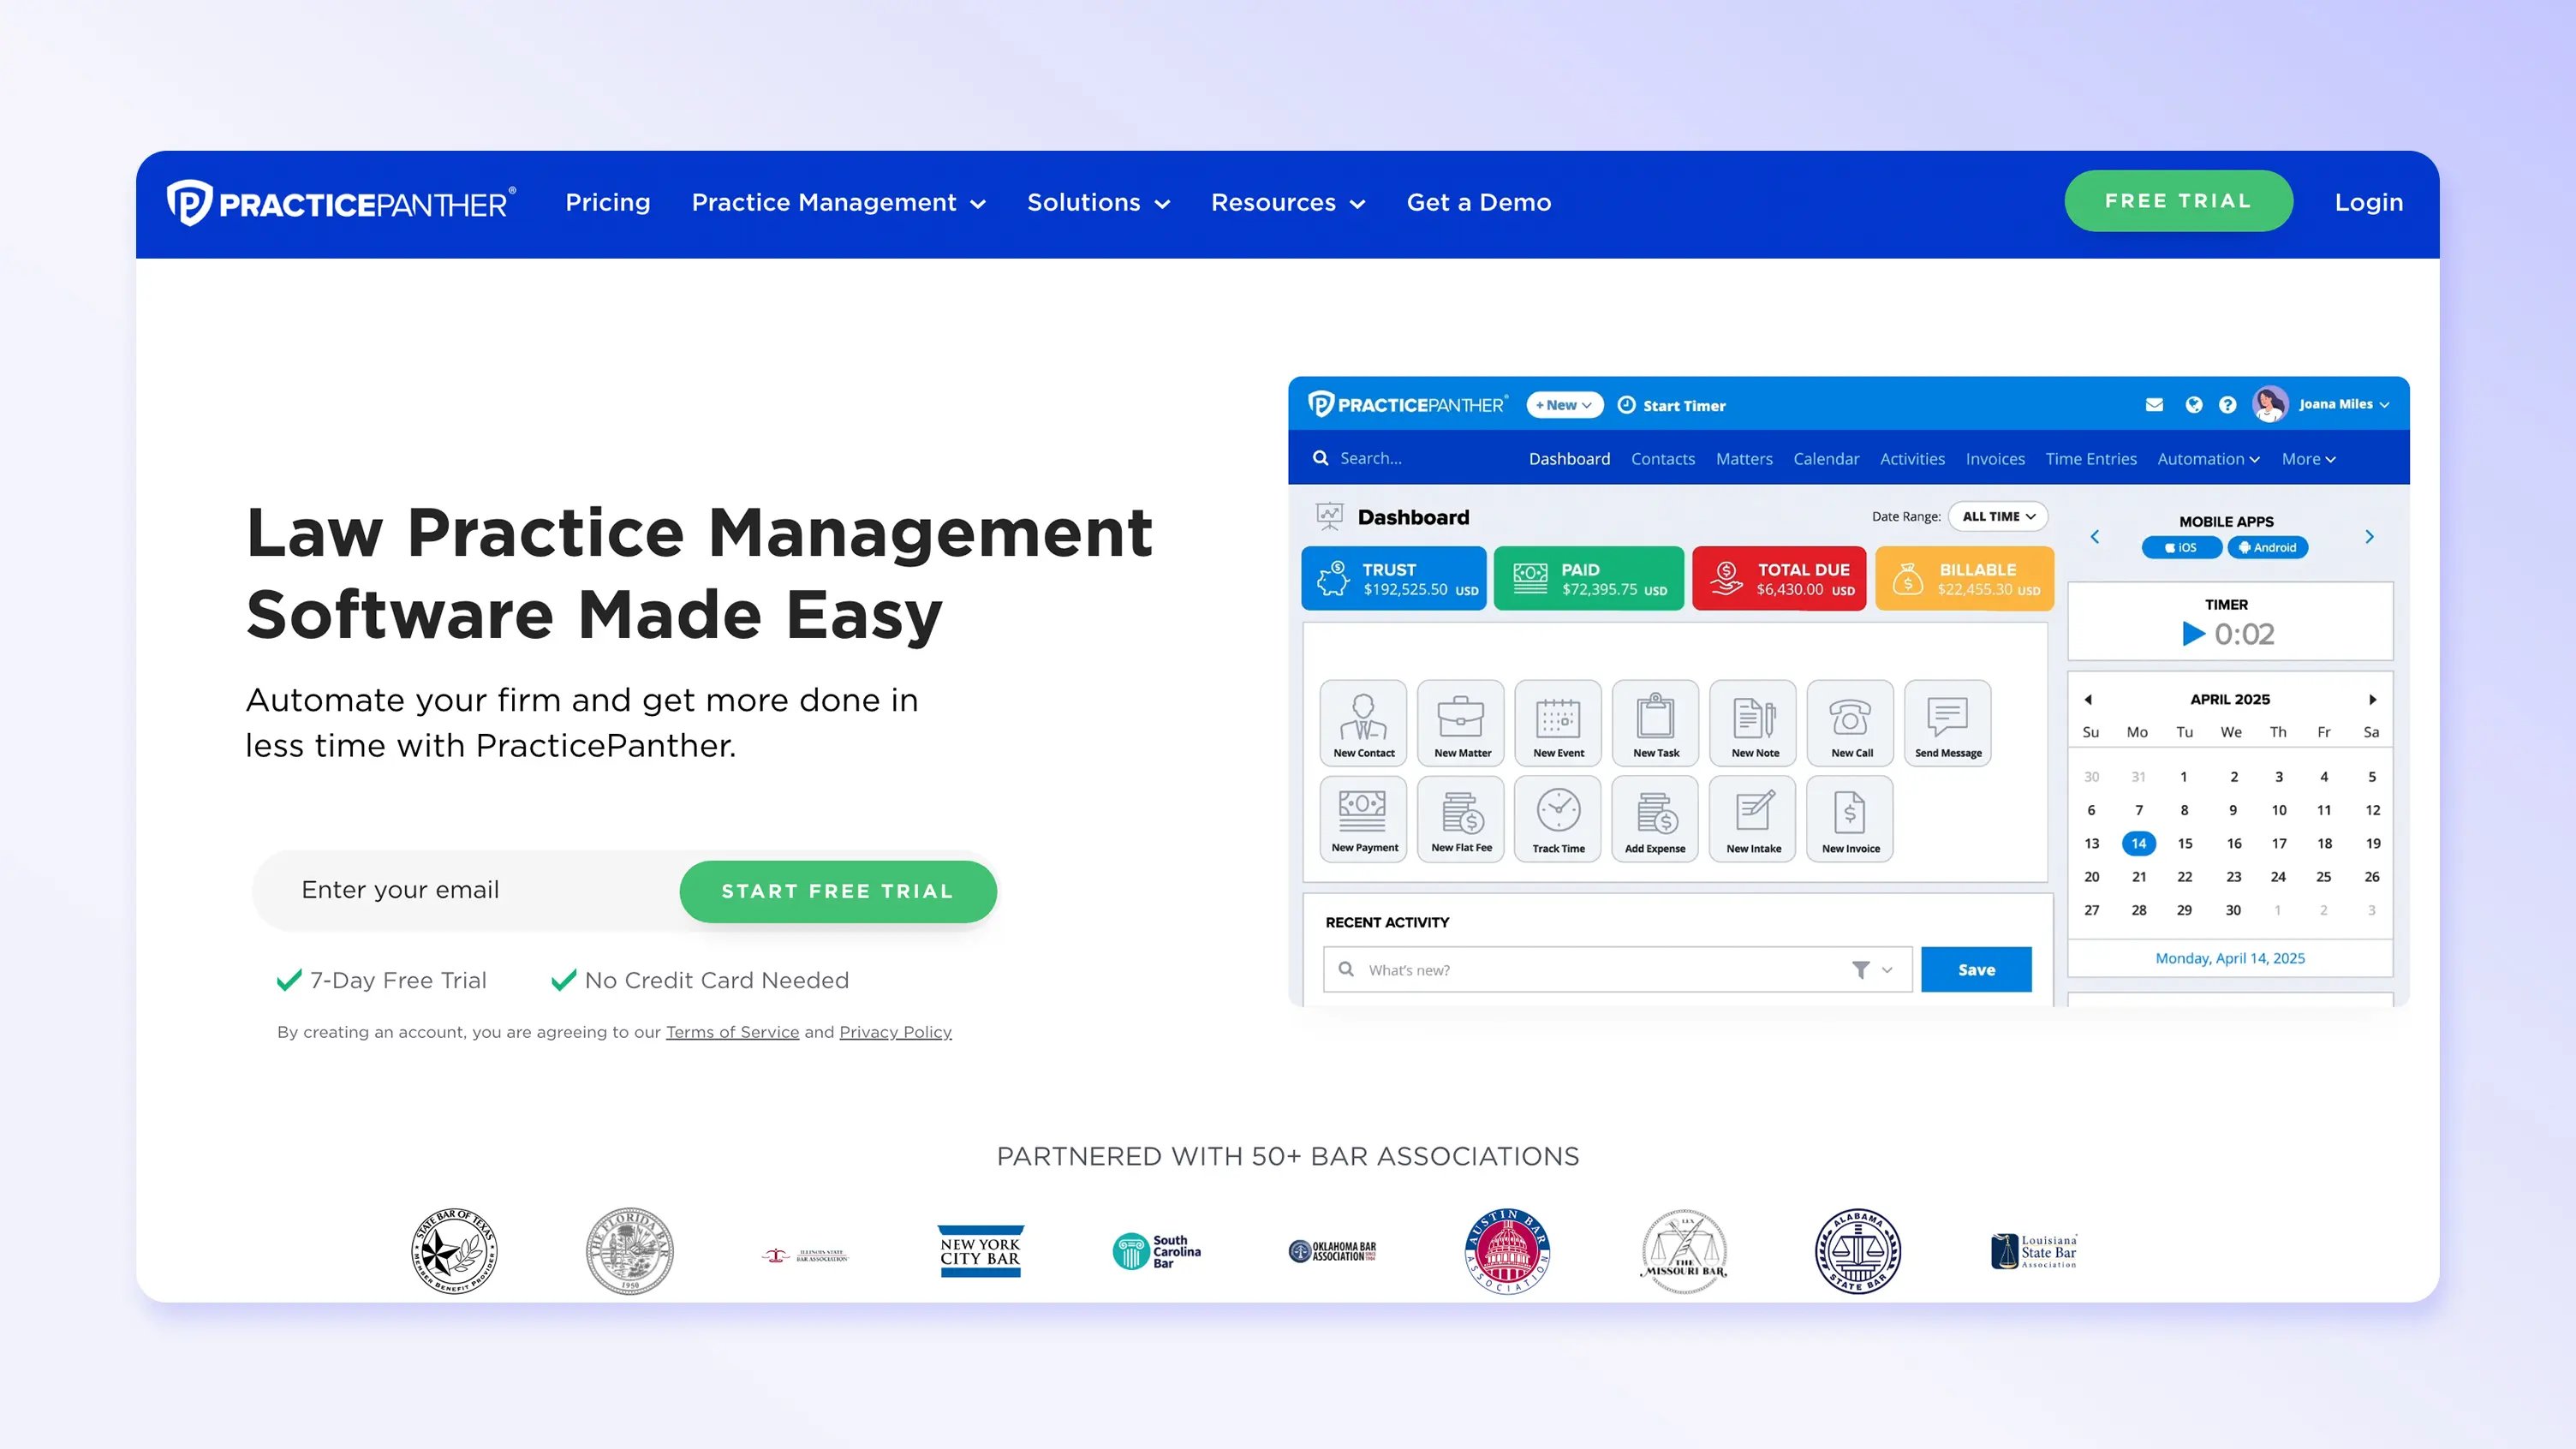Open New Matter from the dashboard shortcuts
Image resolution: width=2576 pixels, height=1449 pixels.
point(1460,723)
